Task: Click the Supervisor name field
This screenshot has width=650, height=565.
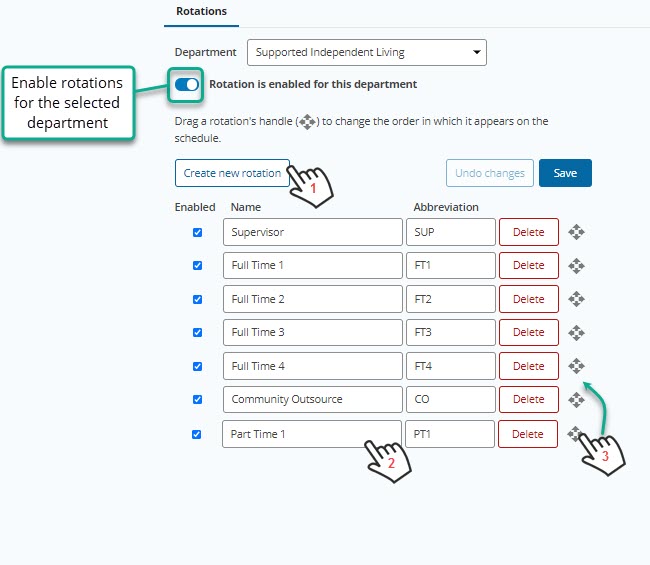Action: (x=313, y=232)
